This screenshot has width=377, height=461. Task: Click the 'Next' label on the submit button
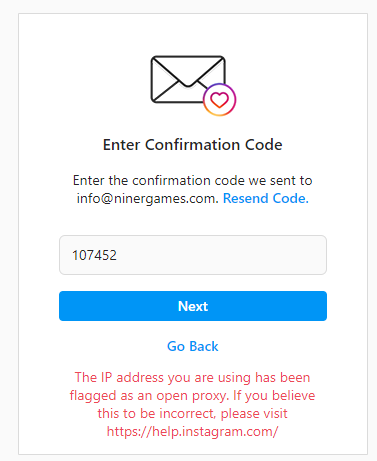coord(193,306)
